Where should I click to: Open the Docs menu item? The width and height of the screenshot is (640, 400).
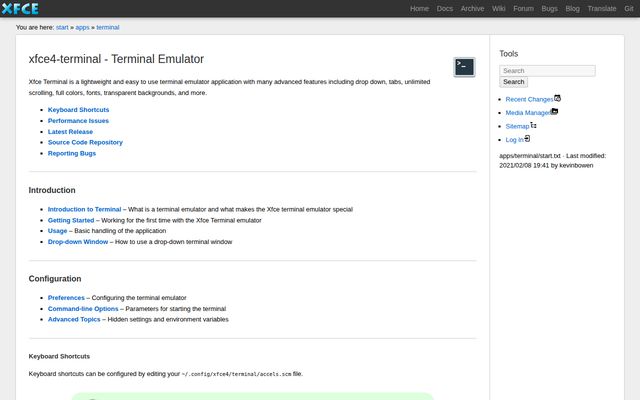coord(444,9)
